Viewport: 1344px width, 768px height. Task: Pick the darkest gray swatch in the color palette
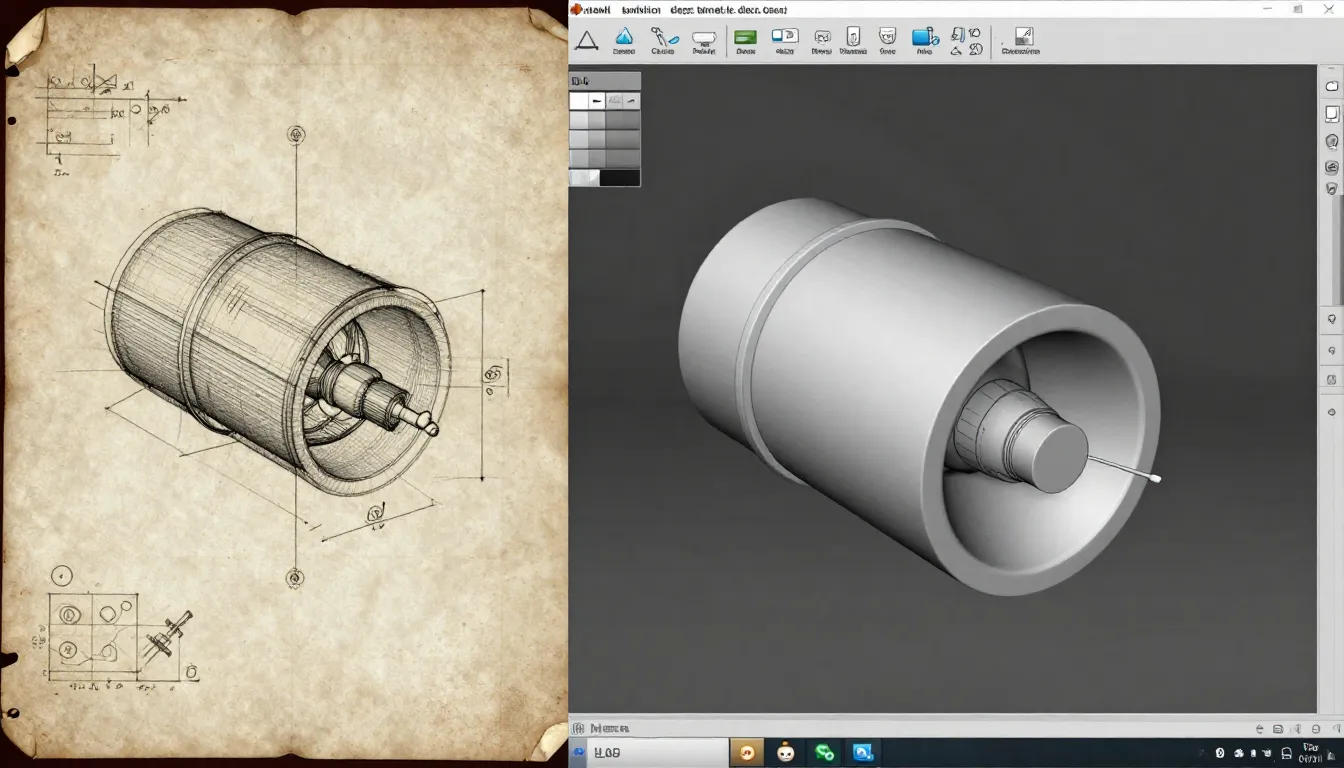[621, 177]
